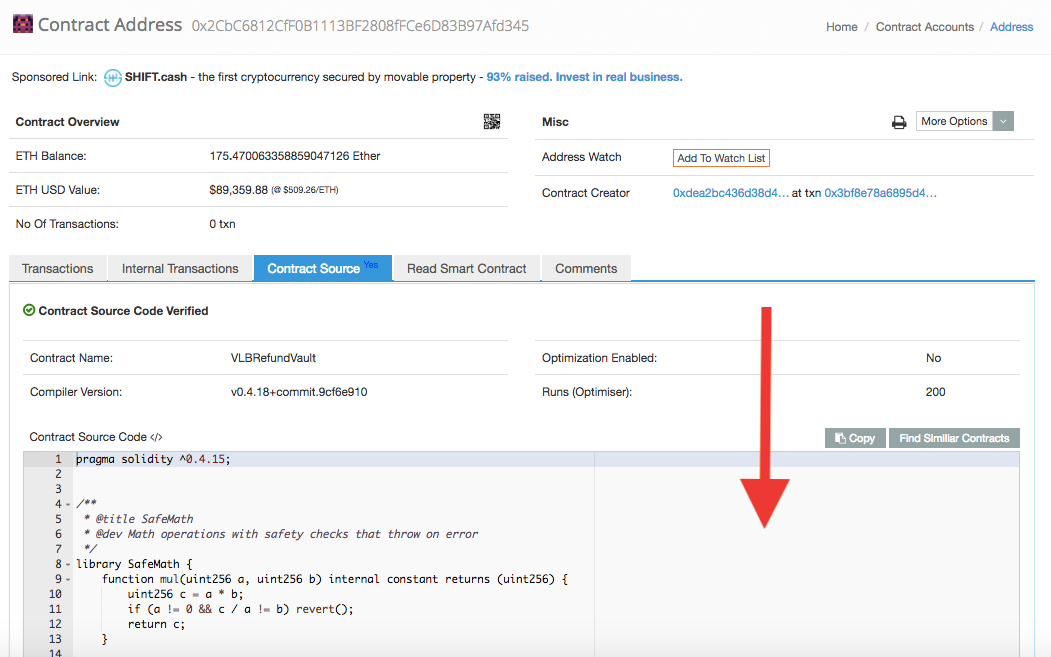Image resolution: width=1051 pixels, height=657 pixels.
Task: Click the green verified checkmark icon
Action: click(29, 310)
